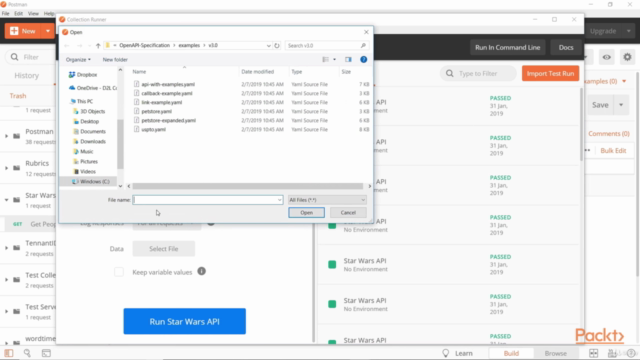Screen dimensions: 640x360
Task: Open Trash in Postman sidebar
Action: coord(18,96)
